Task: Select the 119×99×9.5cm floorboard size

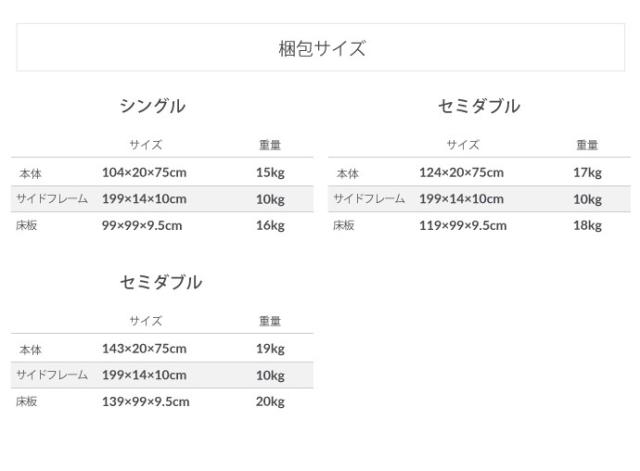Action: click(x=462, y=226)
